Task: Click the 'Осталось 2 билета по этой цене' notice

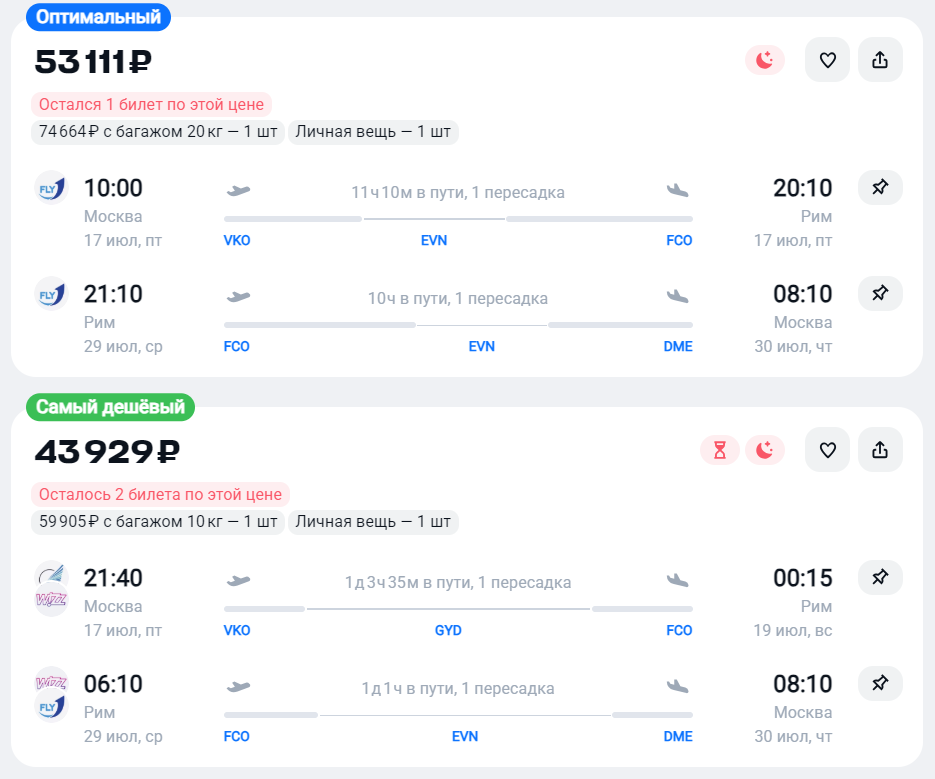Action: tap(160, 494)
